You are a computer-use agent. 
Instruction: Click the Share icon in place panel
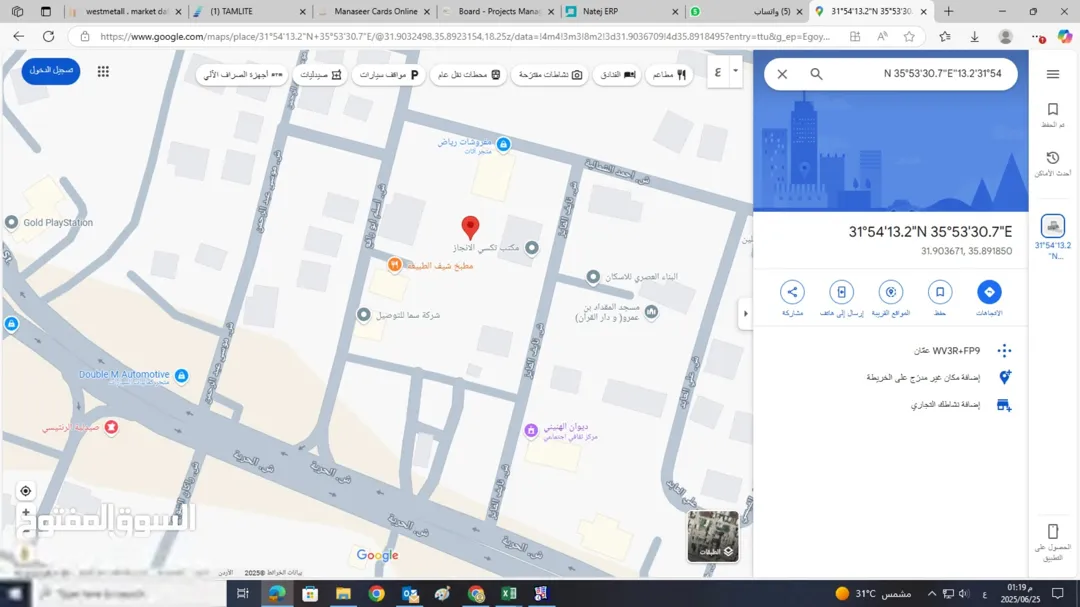point(792,292)
